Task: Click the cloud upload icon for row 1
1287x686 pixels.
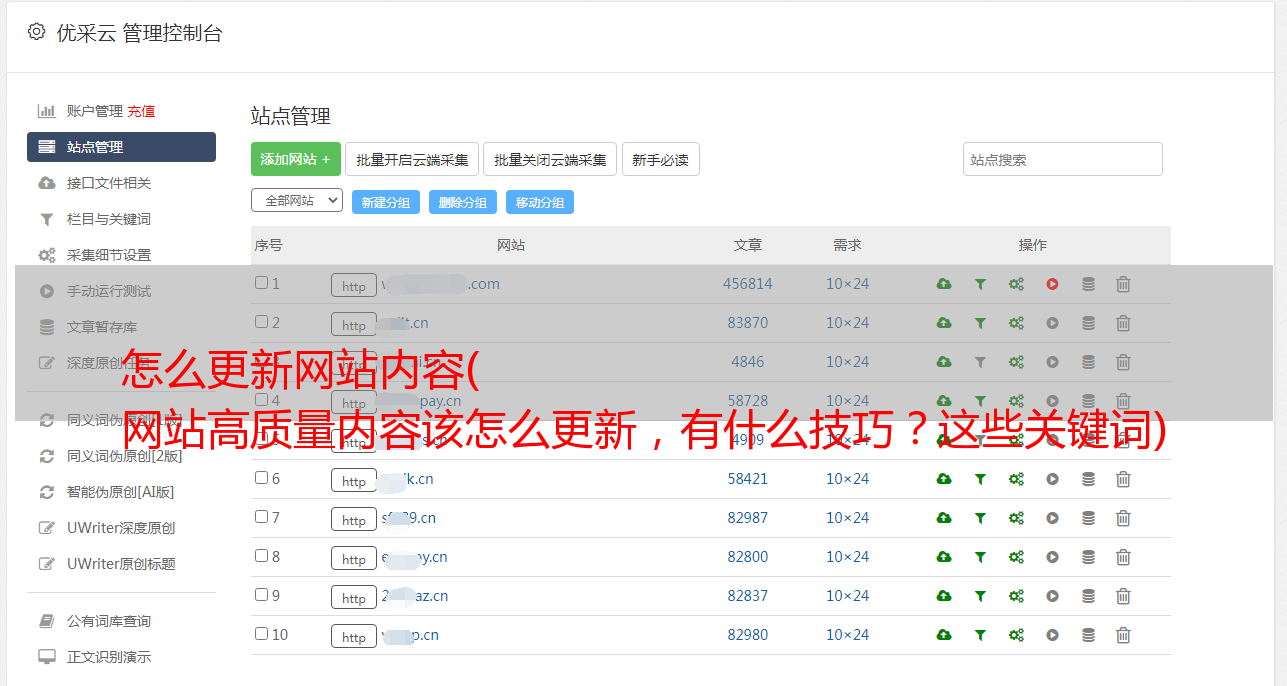Action: tap(944, 284)
